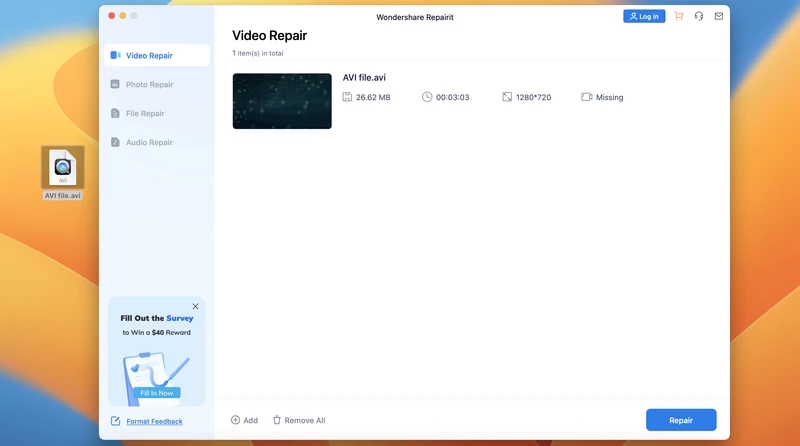Click Remove All trash button
The height and width of the screenshot is (446, 800).
[299, 420]
